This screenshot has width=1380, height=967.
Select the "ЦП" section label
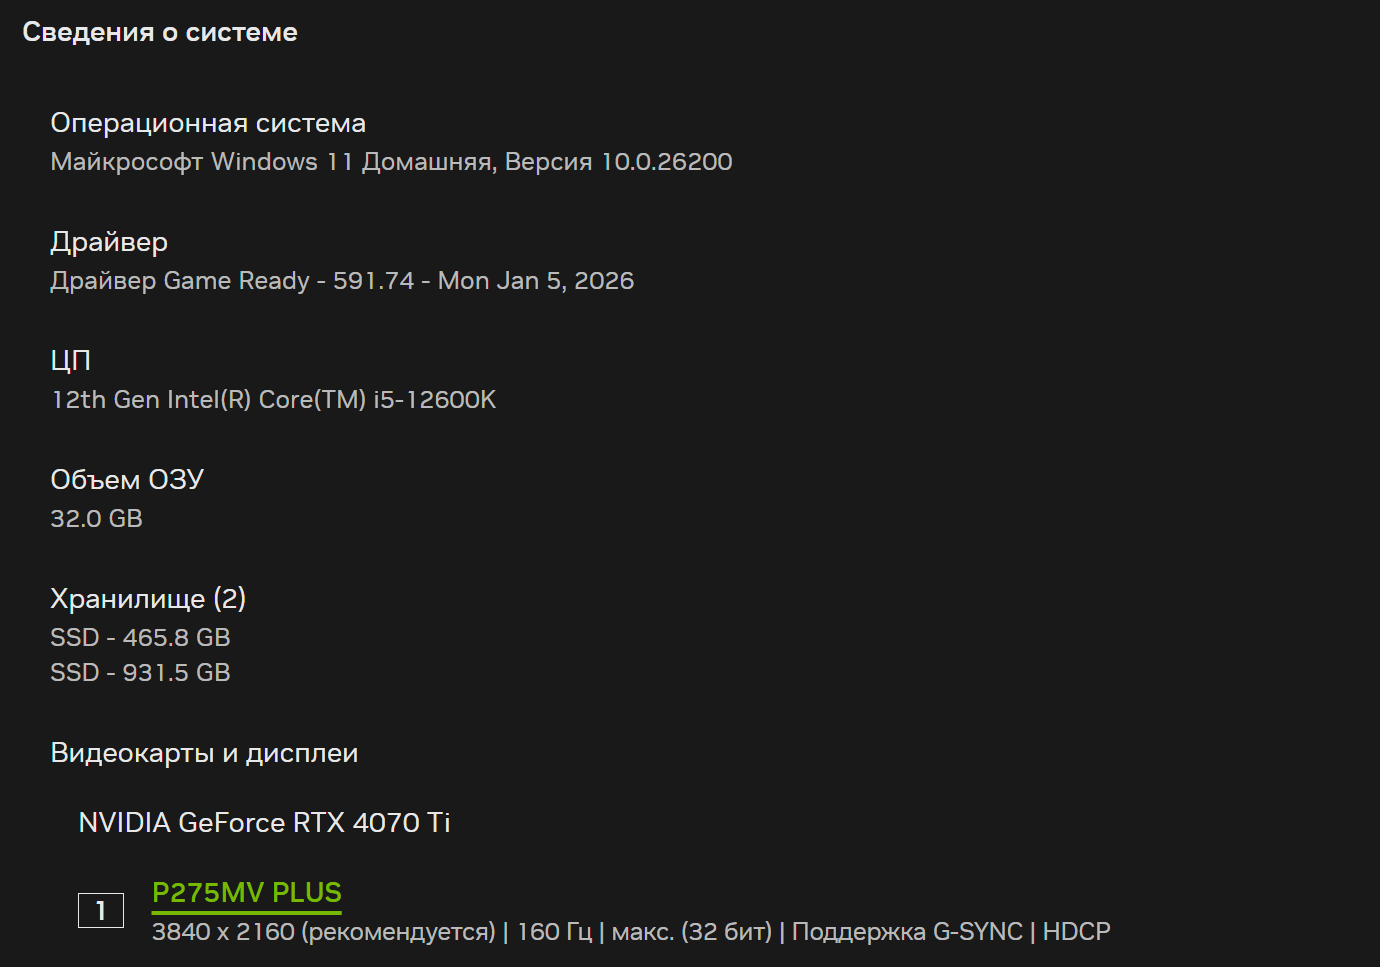[x=71, y=360]
